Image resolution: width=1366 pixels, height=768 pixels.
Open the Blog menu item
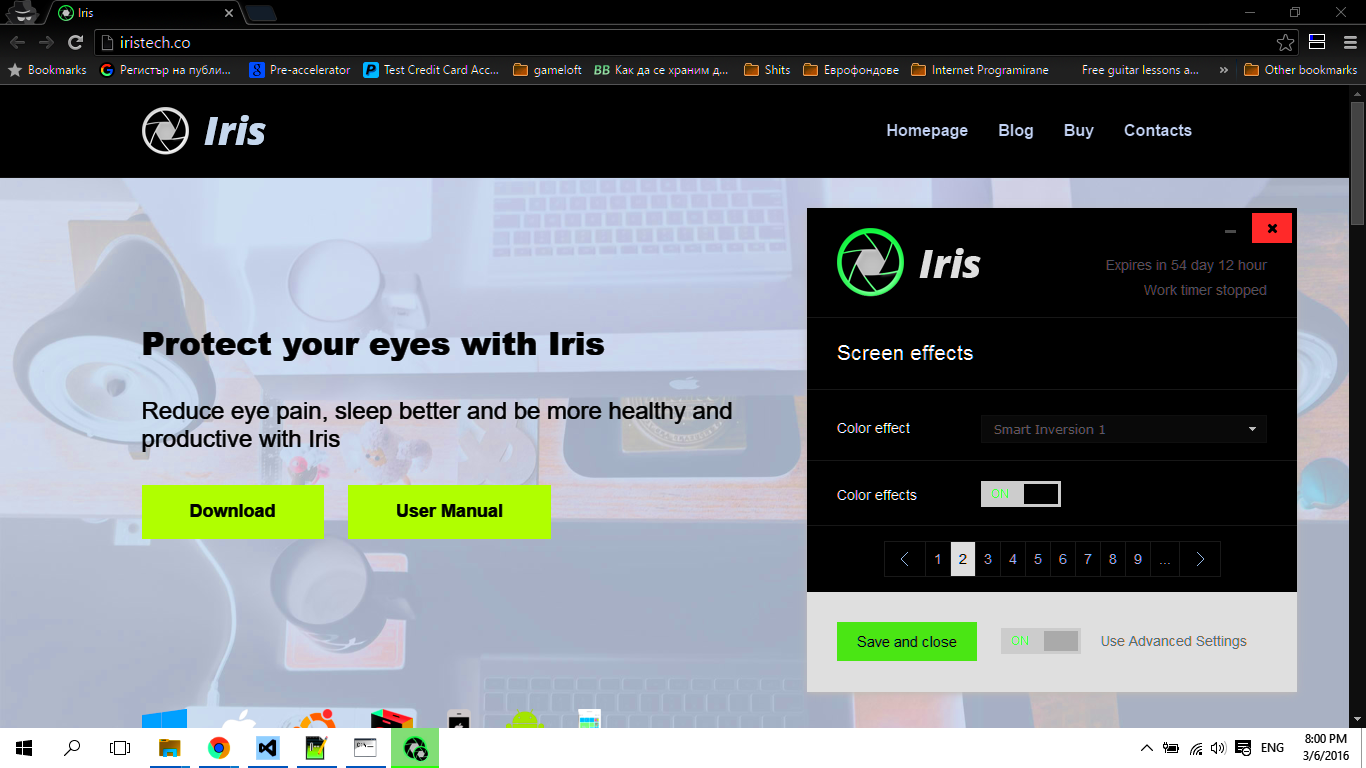click(x=1016, y=130)
